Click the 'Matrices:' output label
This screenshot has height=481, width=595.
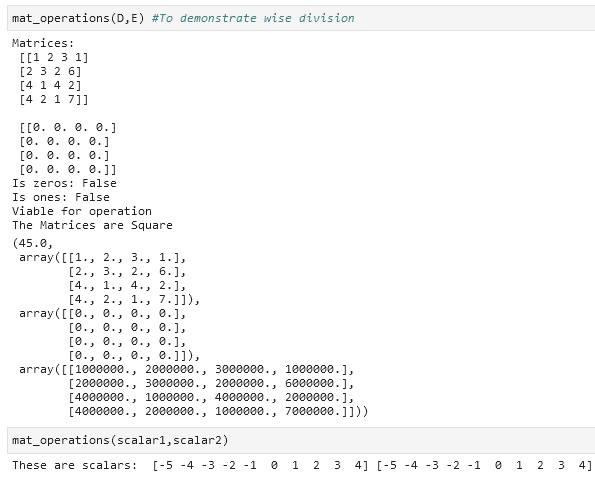point(43,43)
